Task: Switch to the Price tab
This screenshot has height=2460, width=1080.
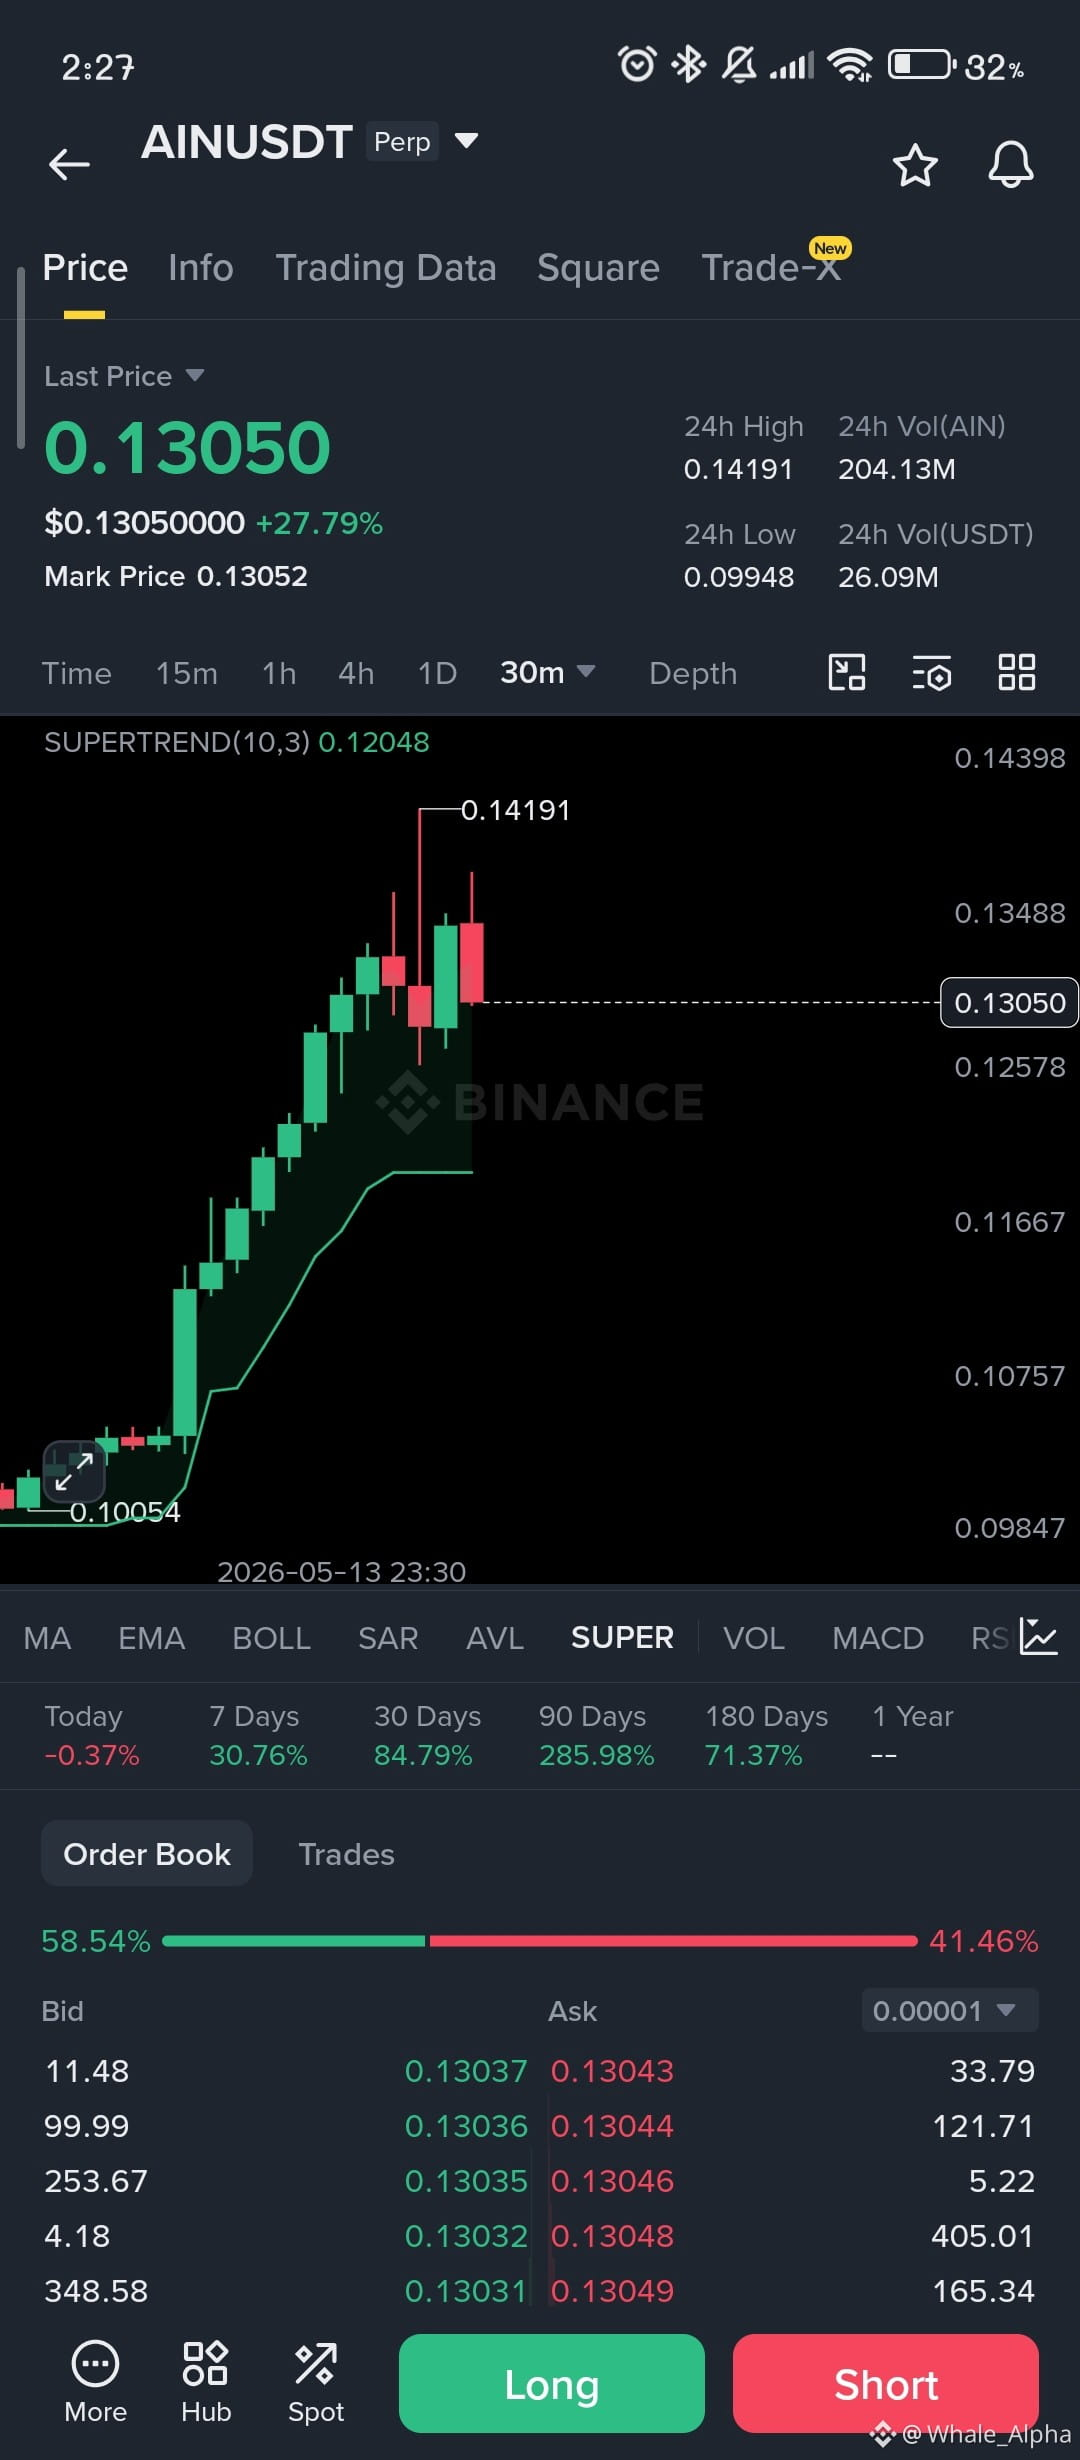Action: [85, 268]
